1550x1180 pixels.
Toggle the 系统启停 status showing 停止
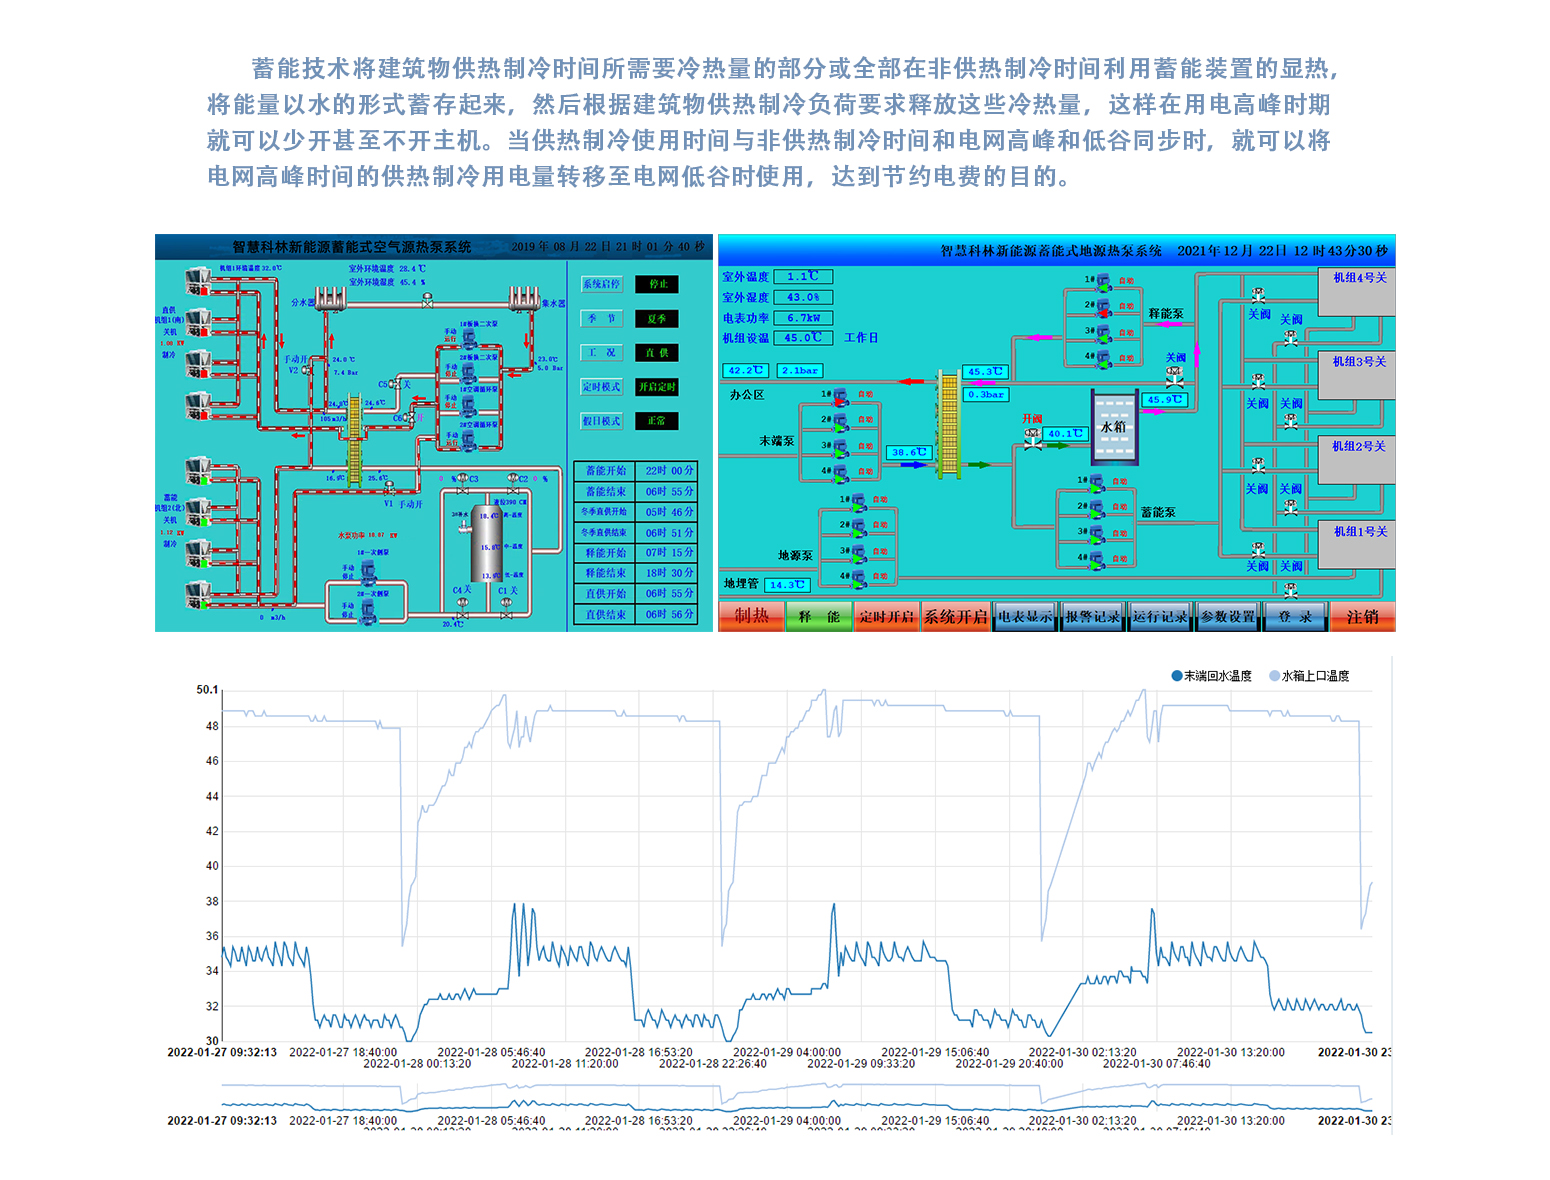(657, 284)
